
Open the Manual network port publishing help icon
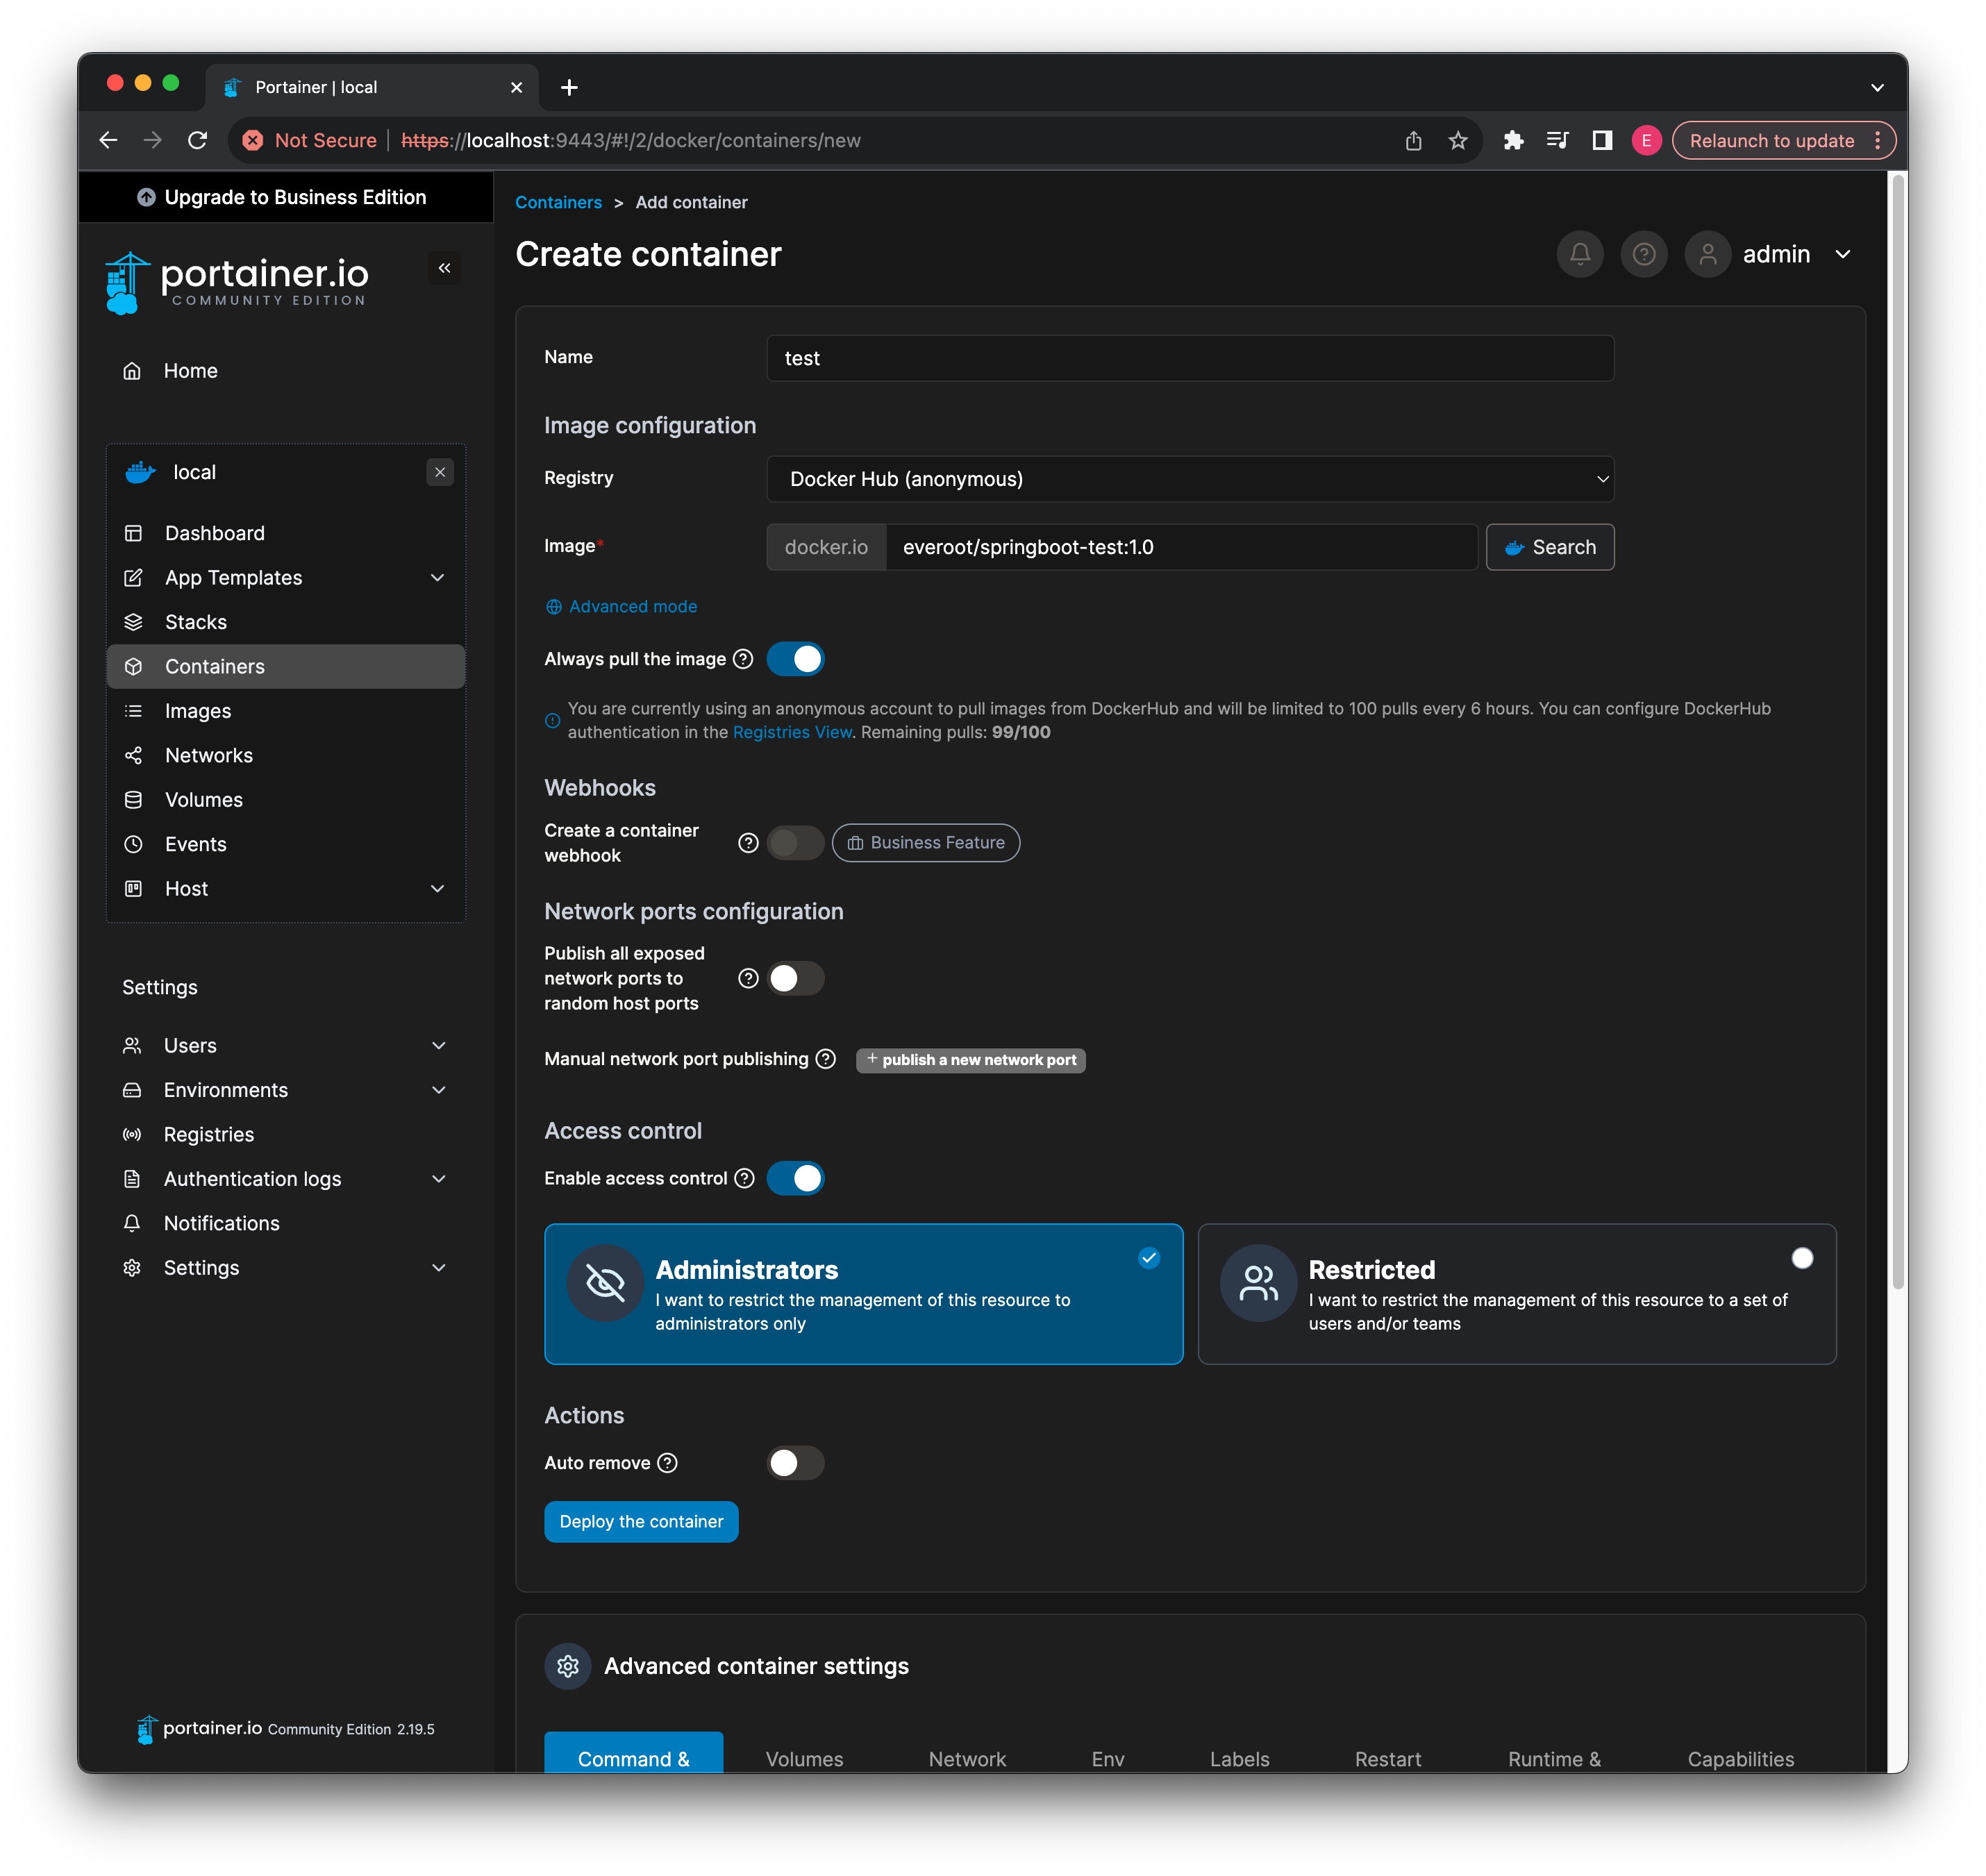825,1059
